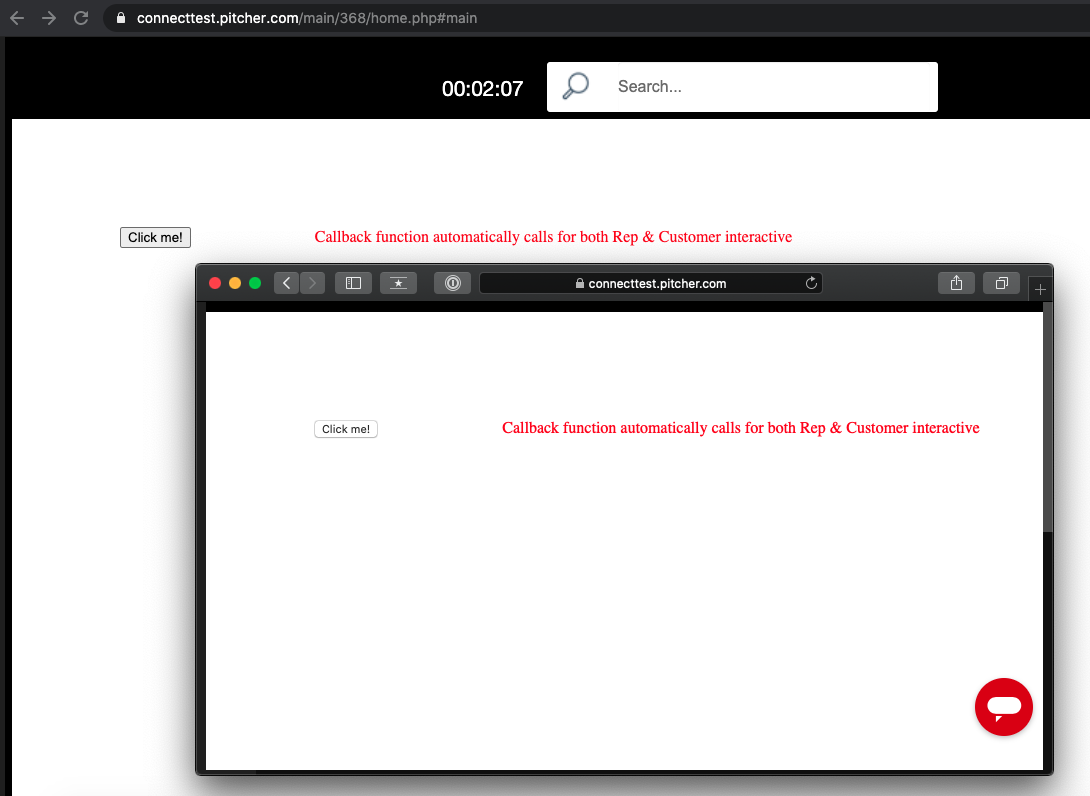Screen dimensions: 1090x796
Task: Show Safari tab overview
Action: point(1001,283)
